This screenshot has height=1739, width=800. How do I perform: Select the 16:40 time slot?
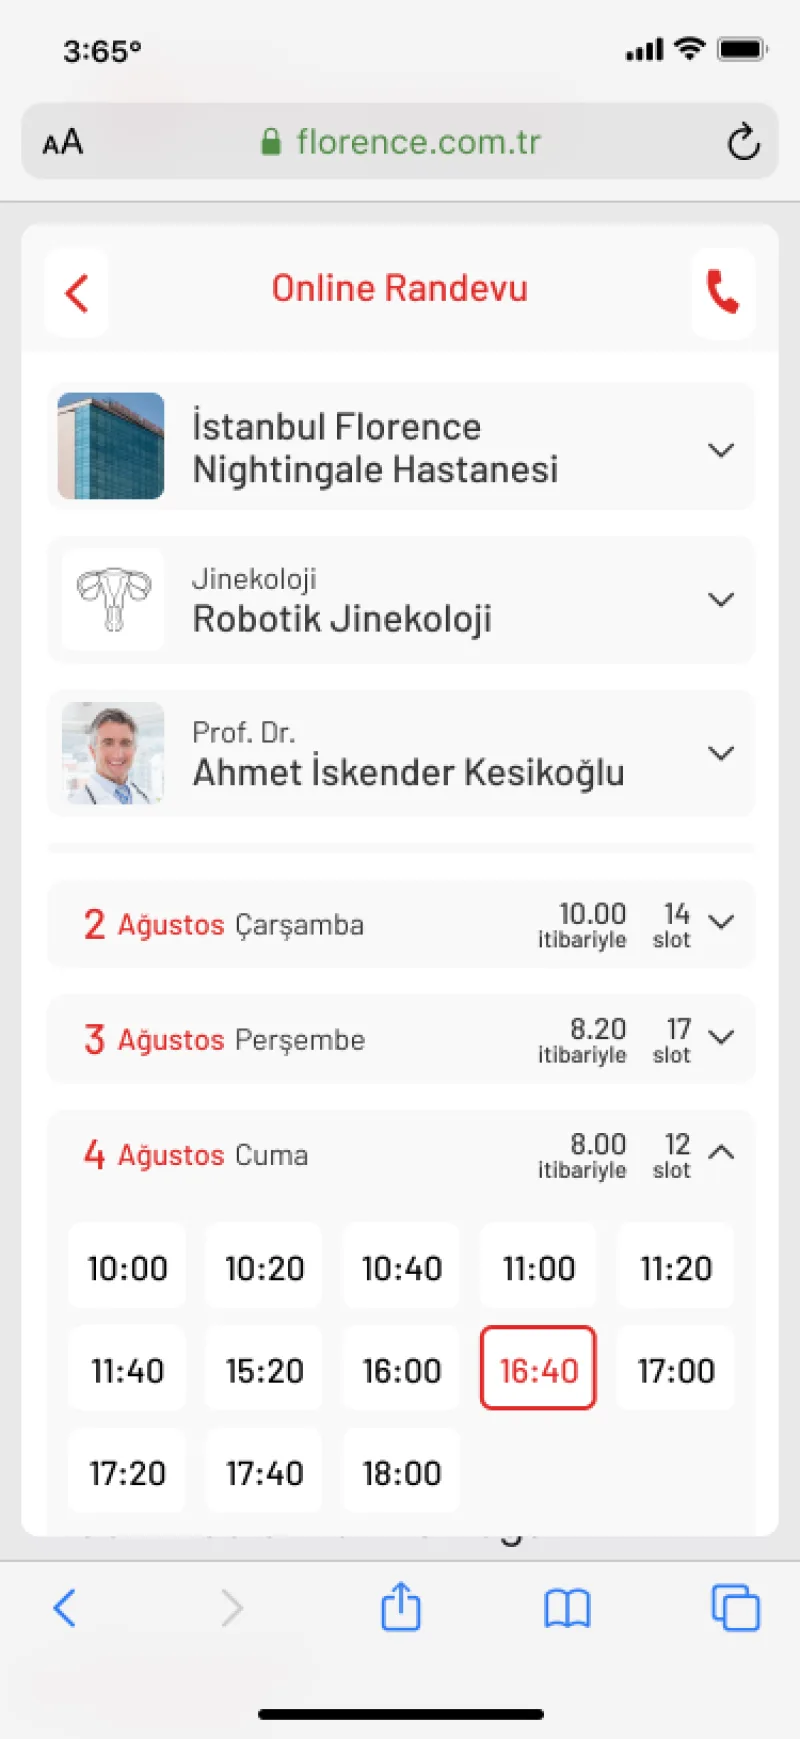[538, 1369]
